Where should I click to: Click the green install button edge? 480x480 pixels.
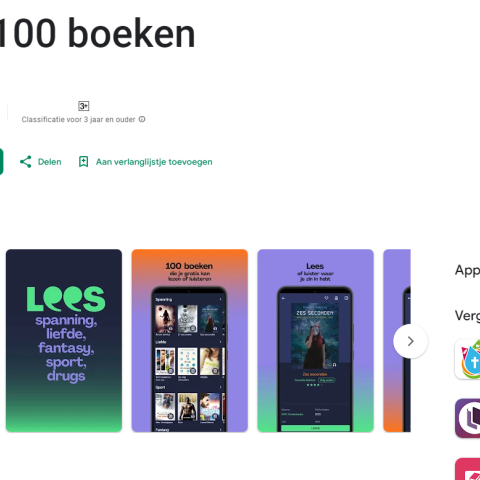(x=1, y=162)
